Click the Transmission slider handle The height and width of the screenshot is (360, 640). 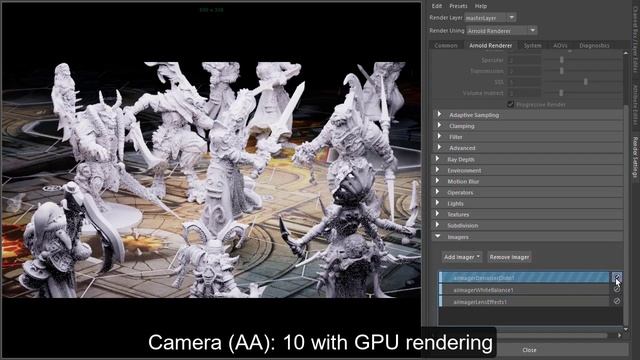[x=562, y=71]
